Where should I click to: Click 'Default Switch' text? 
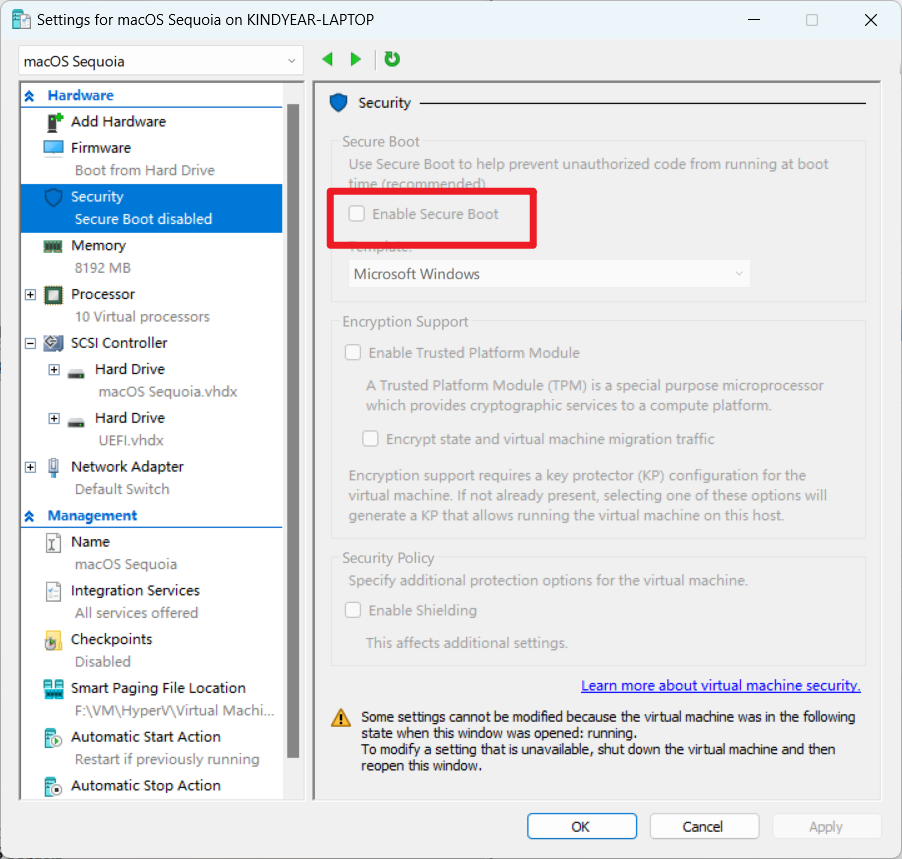pyautogui.click(x=122, y=489)
